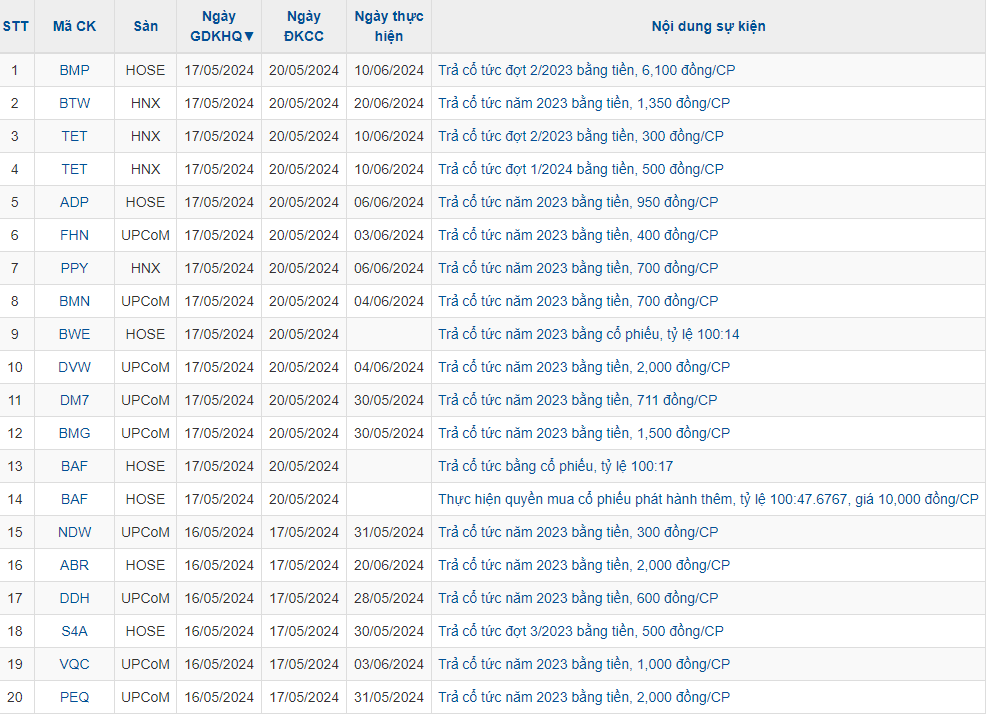Viewport: 986px width, 714px height.
Task: Click the Mã CK column header
Action: 74,26
